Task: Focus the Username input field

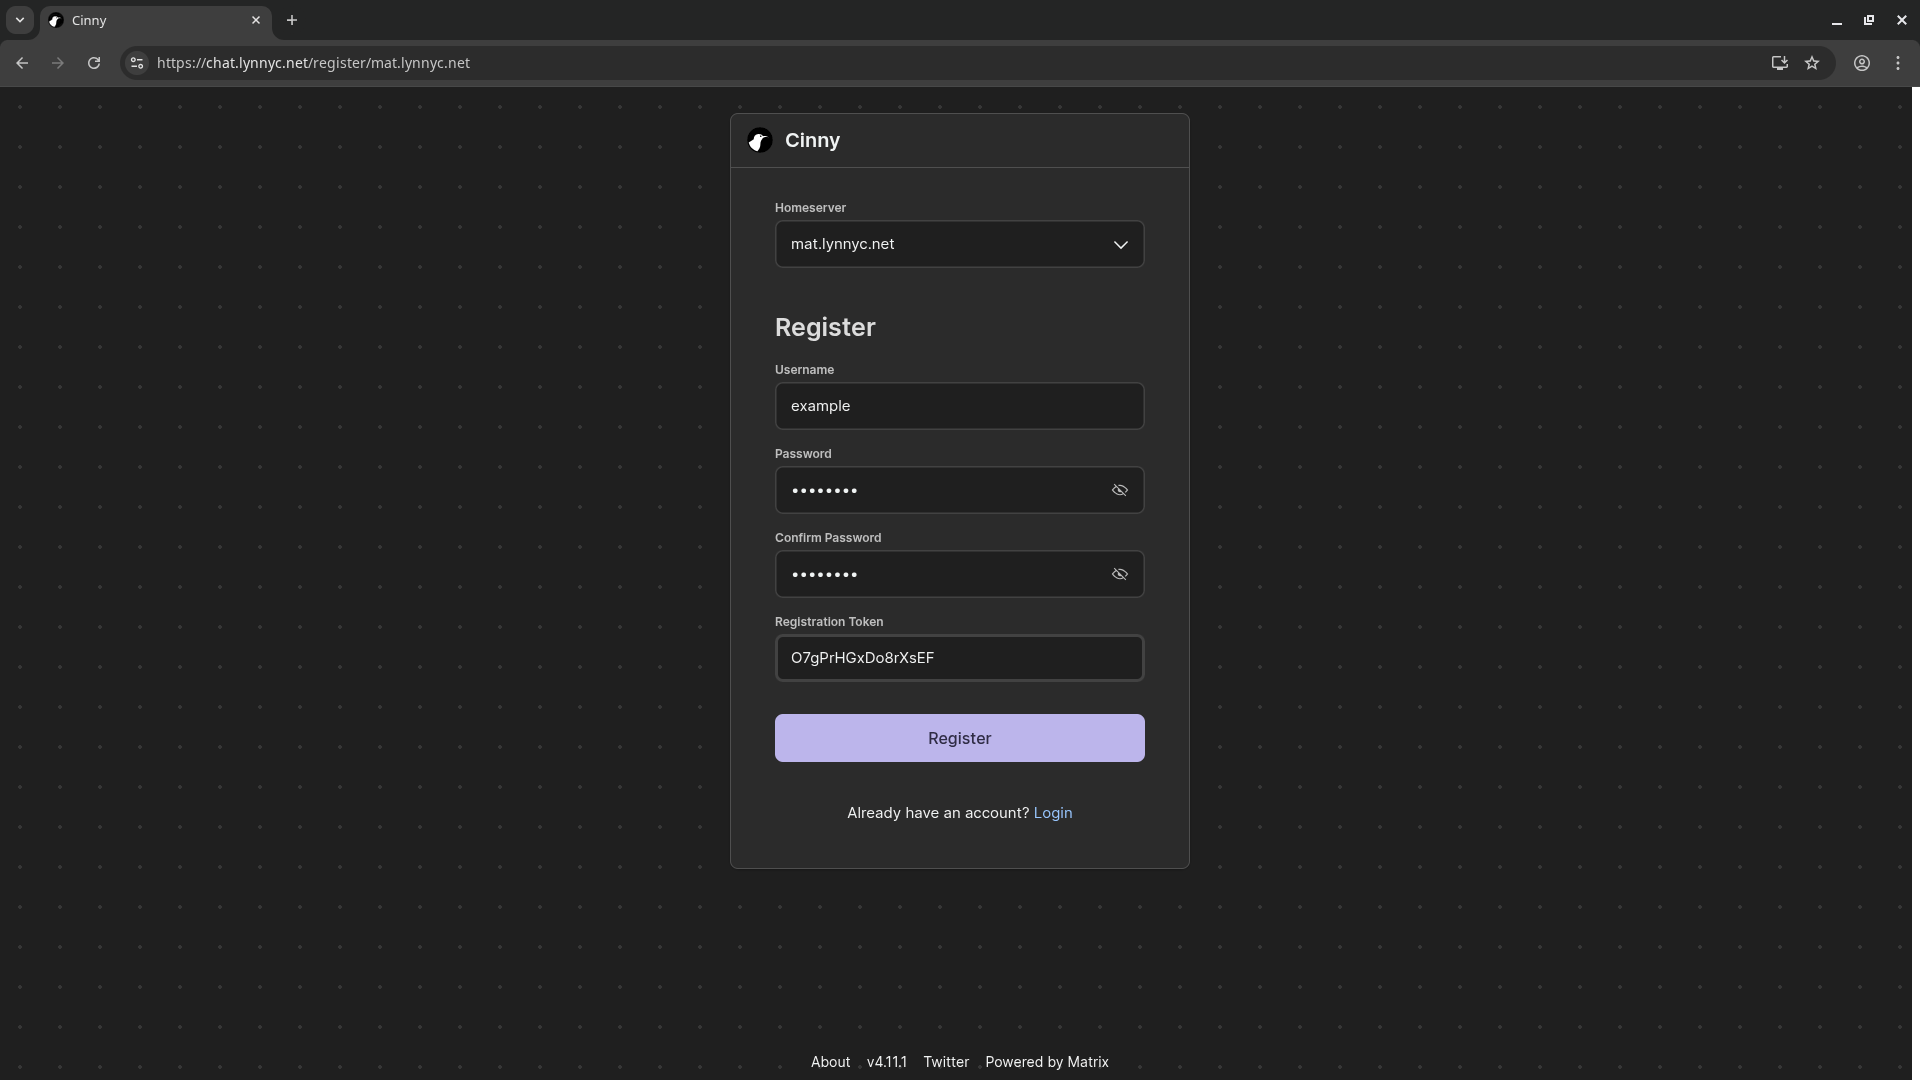Action: [960, 406]
